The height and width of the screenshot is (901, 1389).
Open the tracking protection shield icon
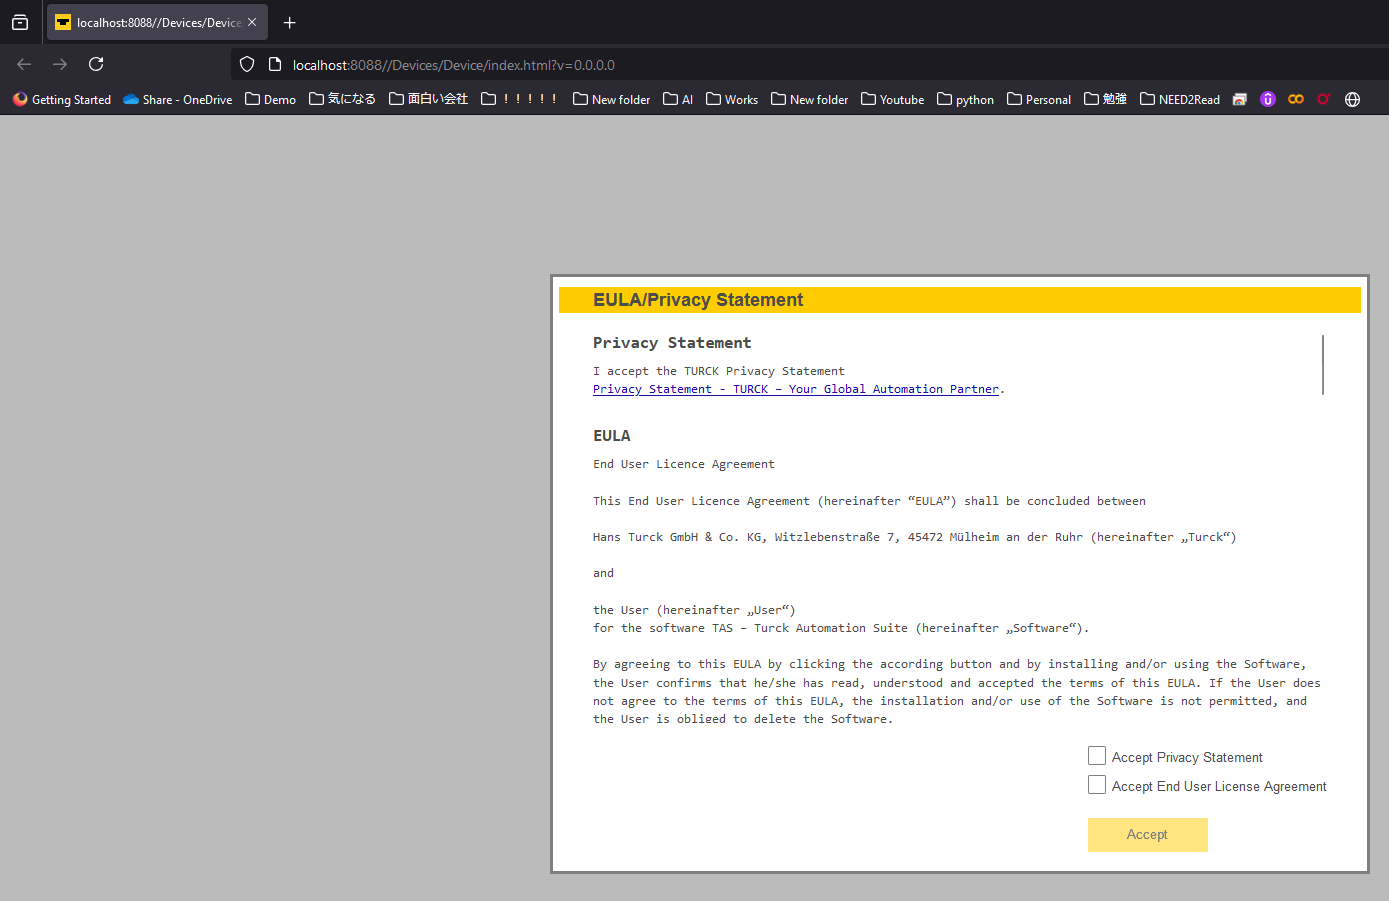click(x=247, y=65)
